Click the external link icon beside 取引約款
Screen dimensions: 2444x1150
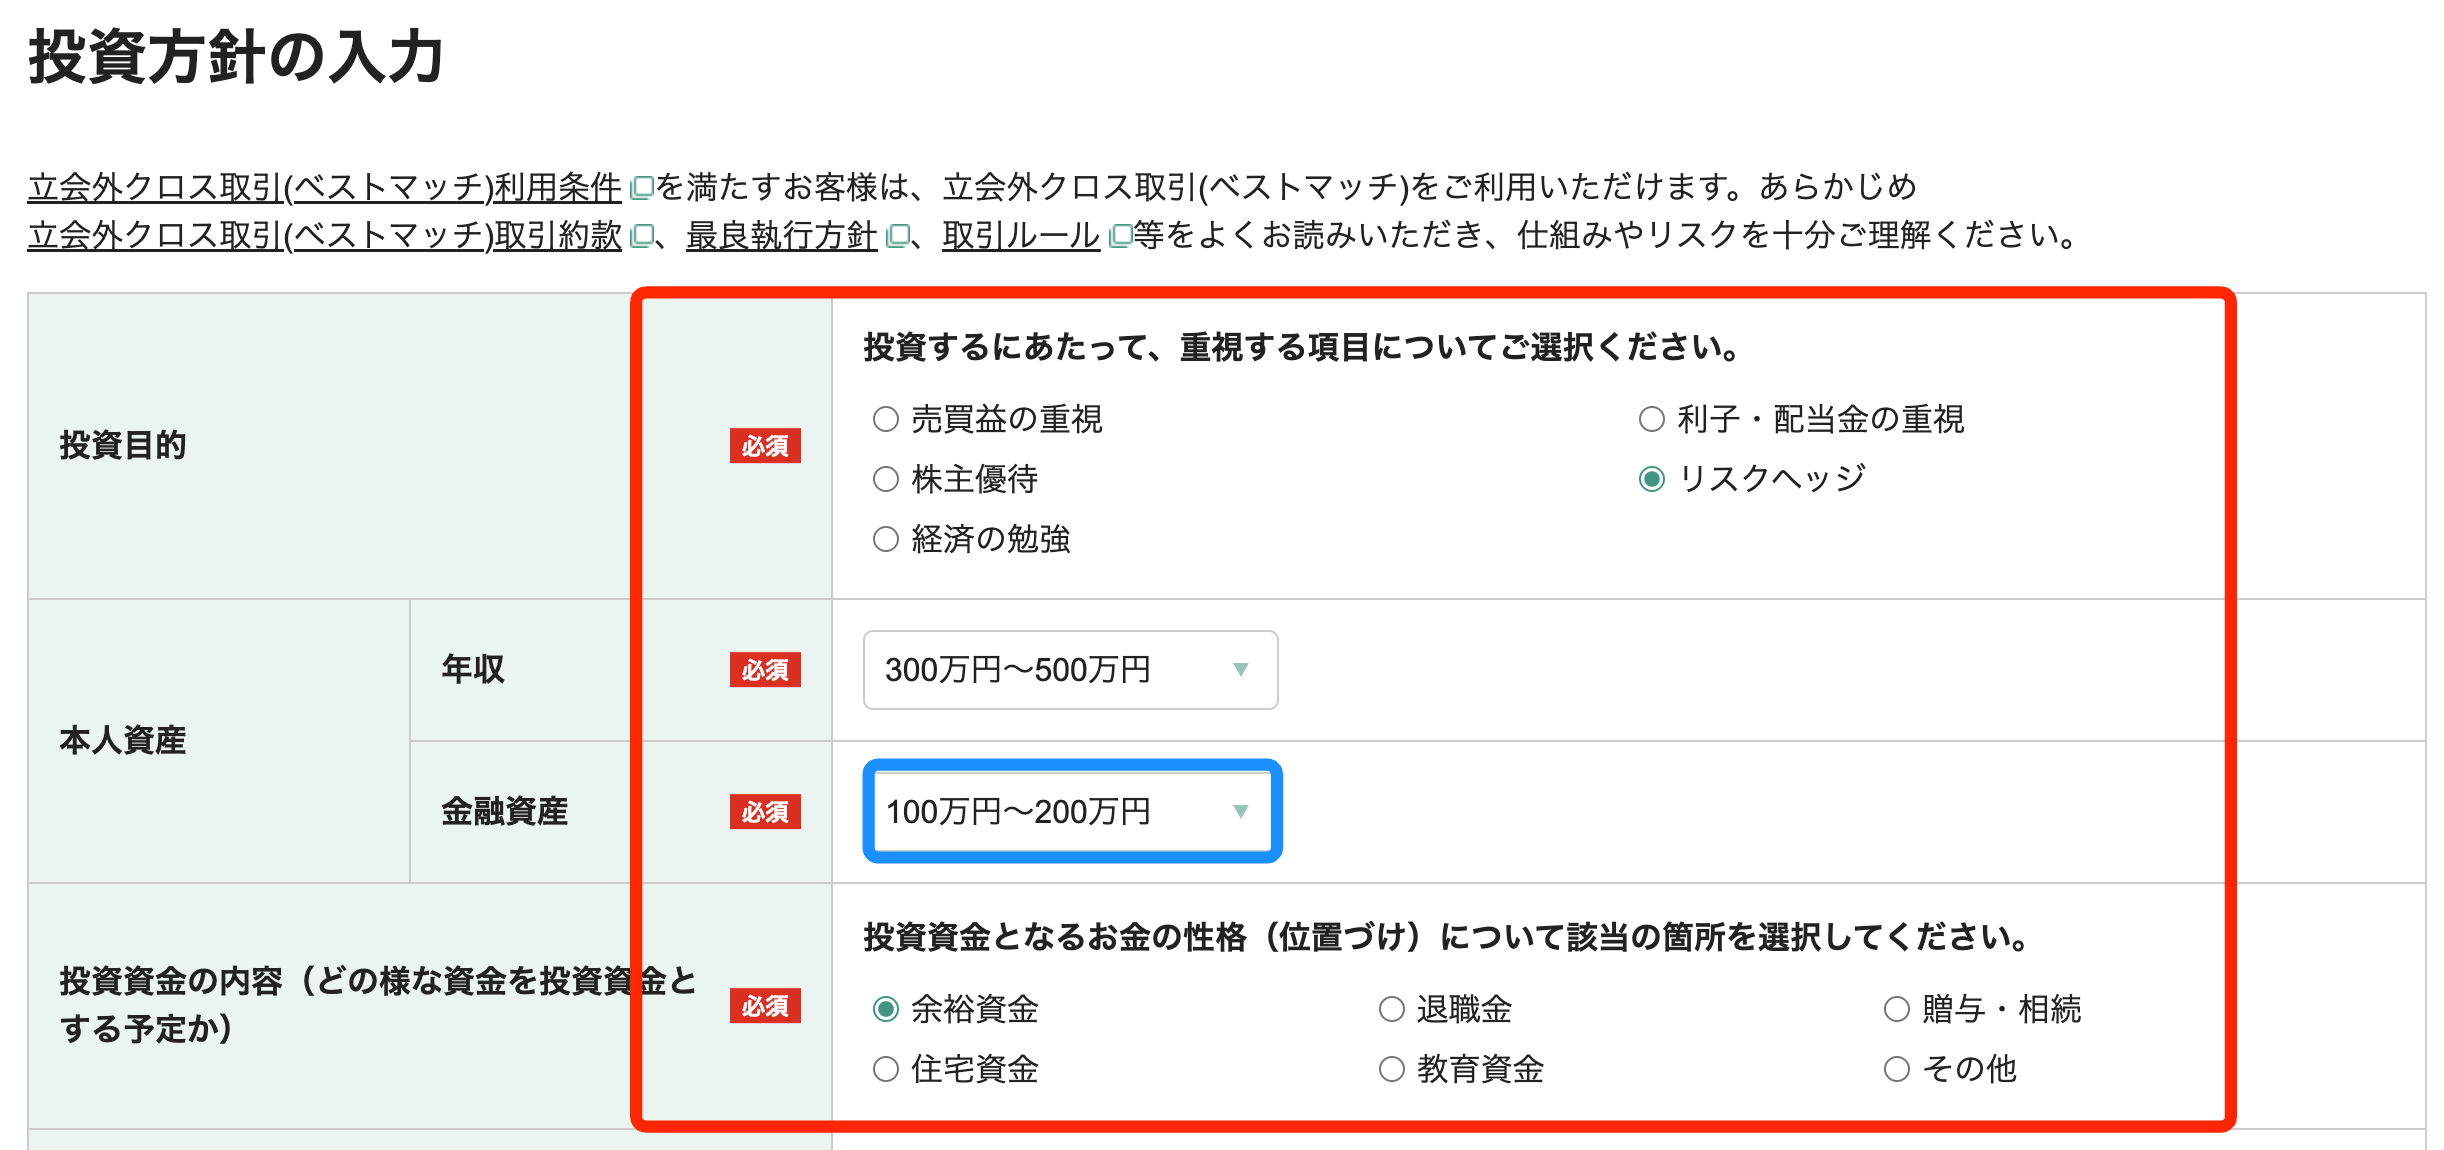click(x=642, y=237)
